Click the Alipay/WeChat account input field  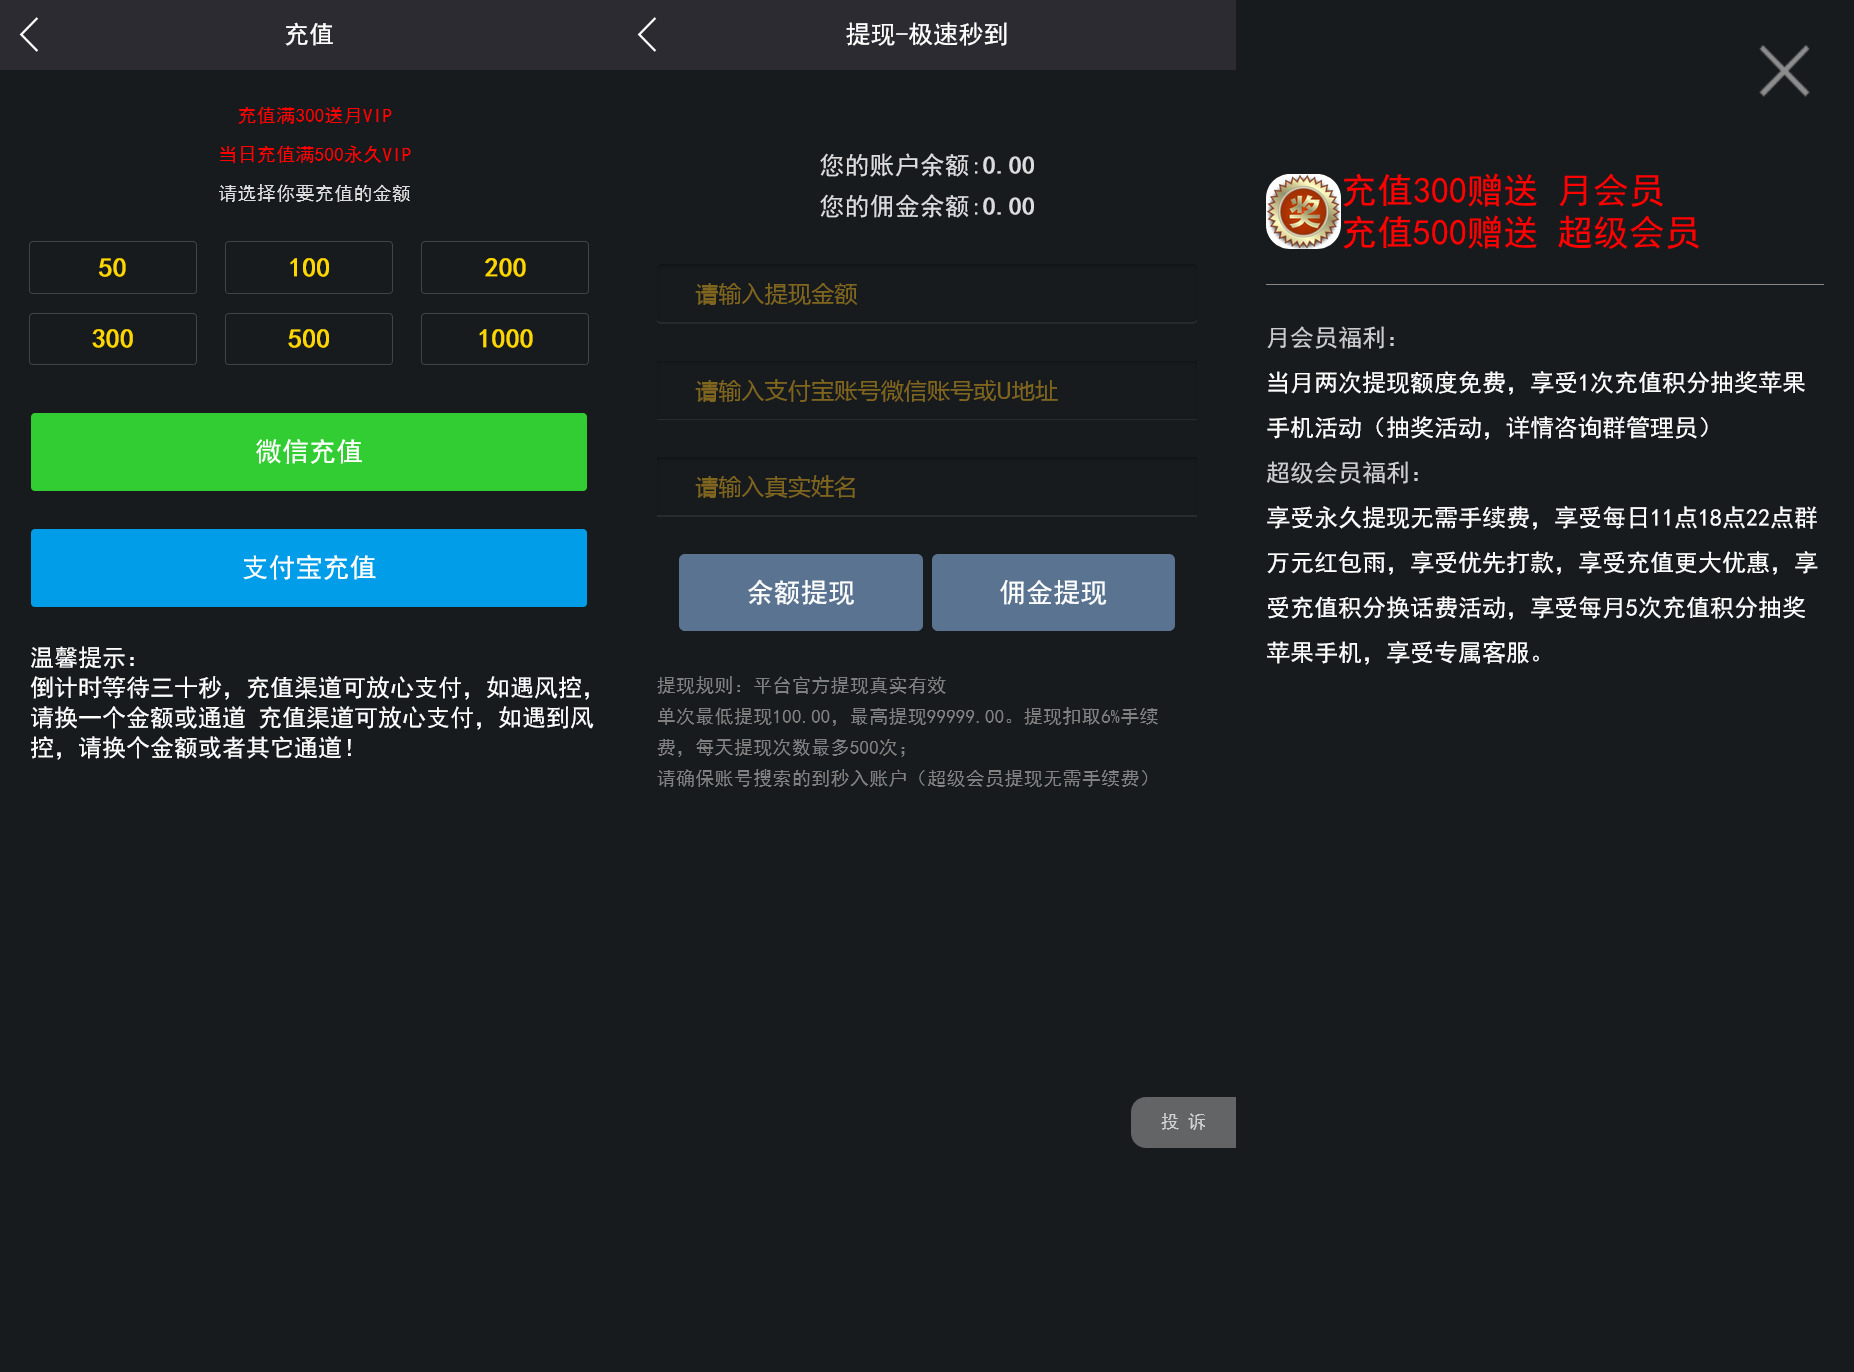coord(926,390)
